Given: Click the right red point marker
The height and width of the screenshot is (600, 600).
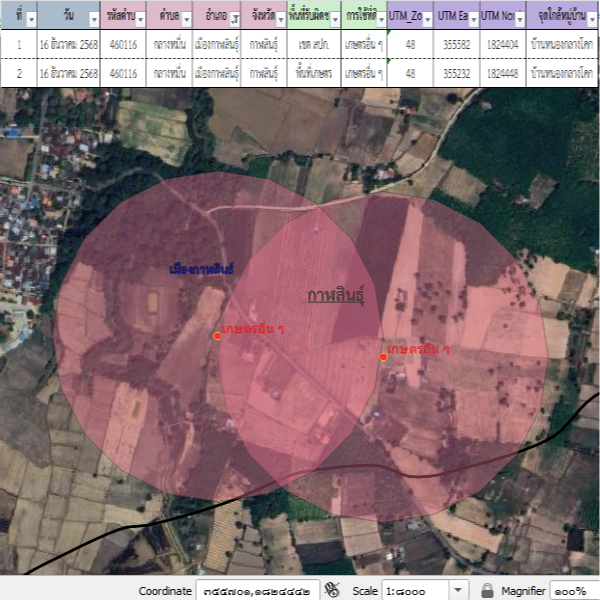Looking at the screenshot, I should click(383, 357).
